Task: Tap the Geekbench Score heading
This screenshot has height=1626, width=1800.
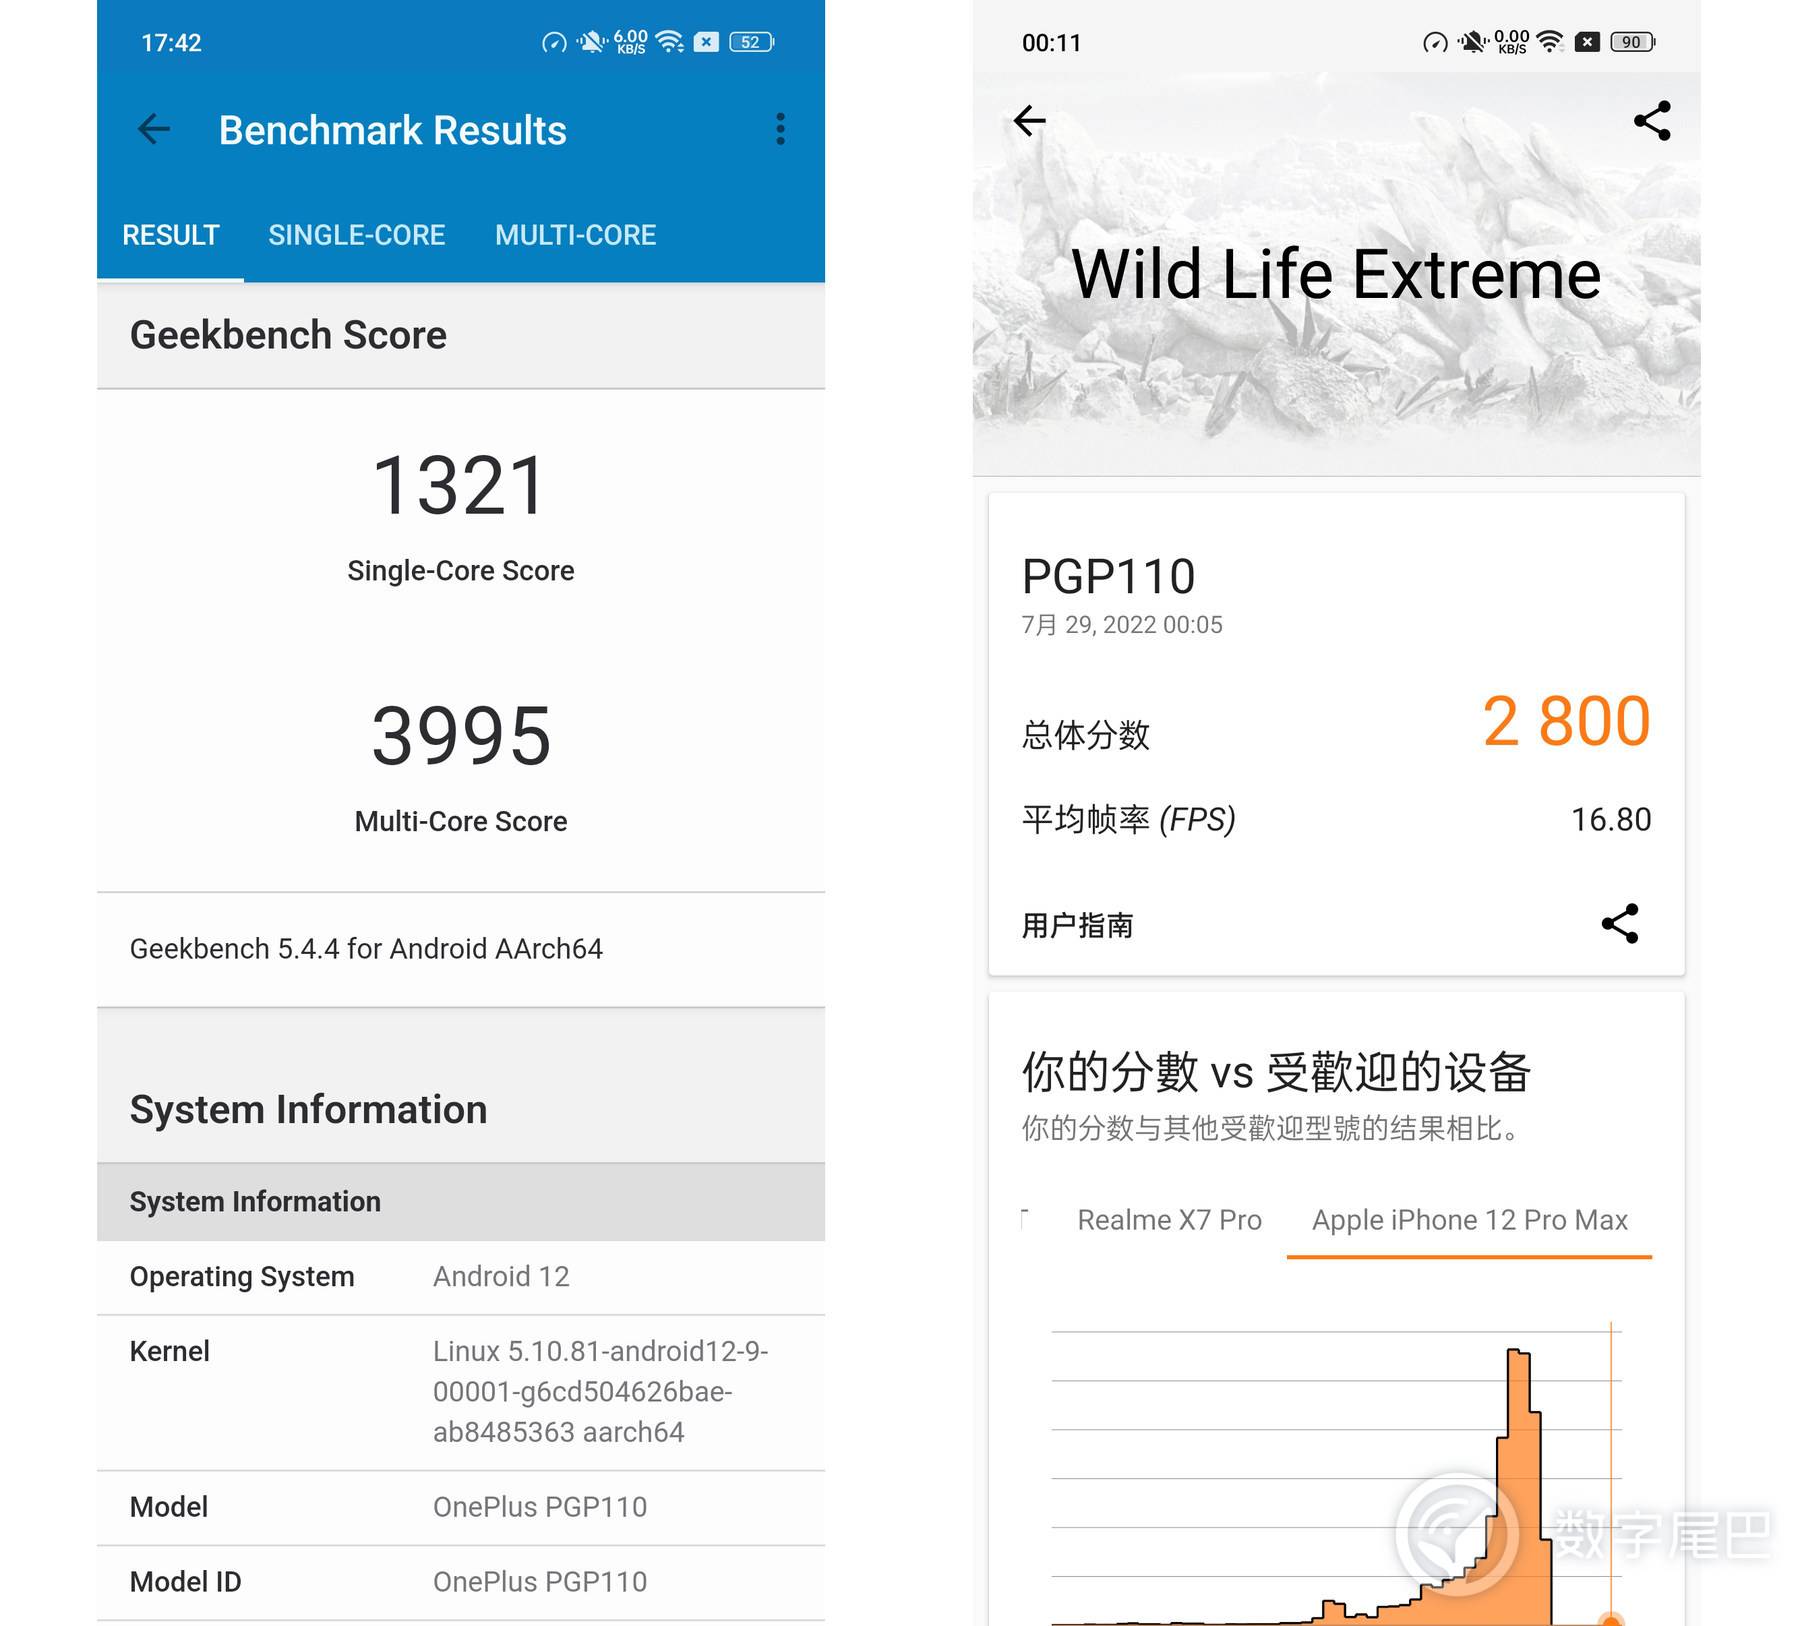Action: pos(288,335)
